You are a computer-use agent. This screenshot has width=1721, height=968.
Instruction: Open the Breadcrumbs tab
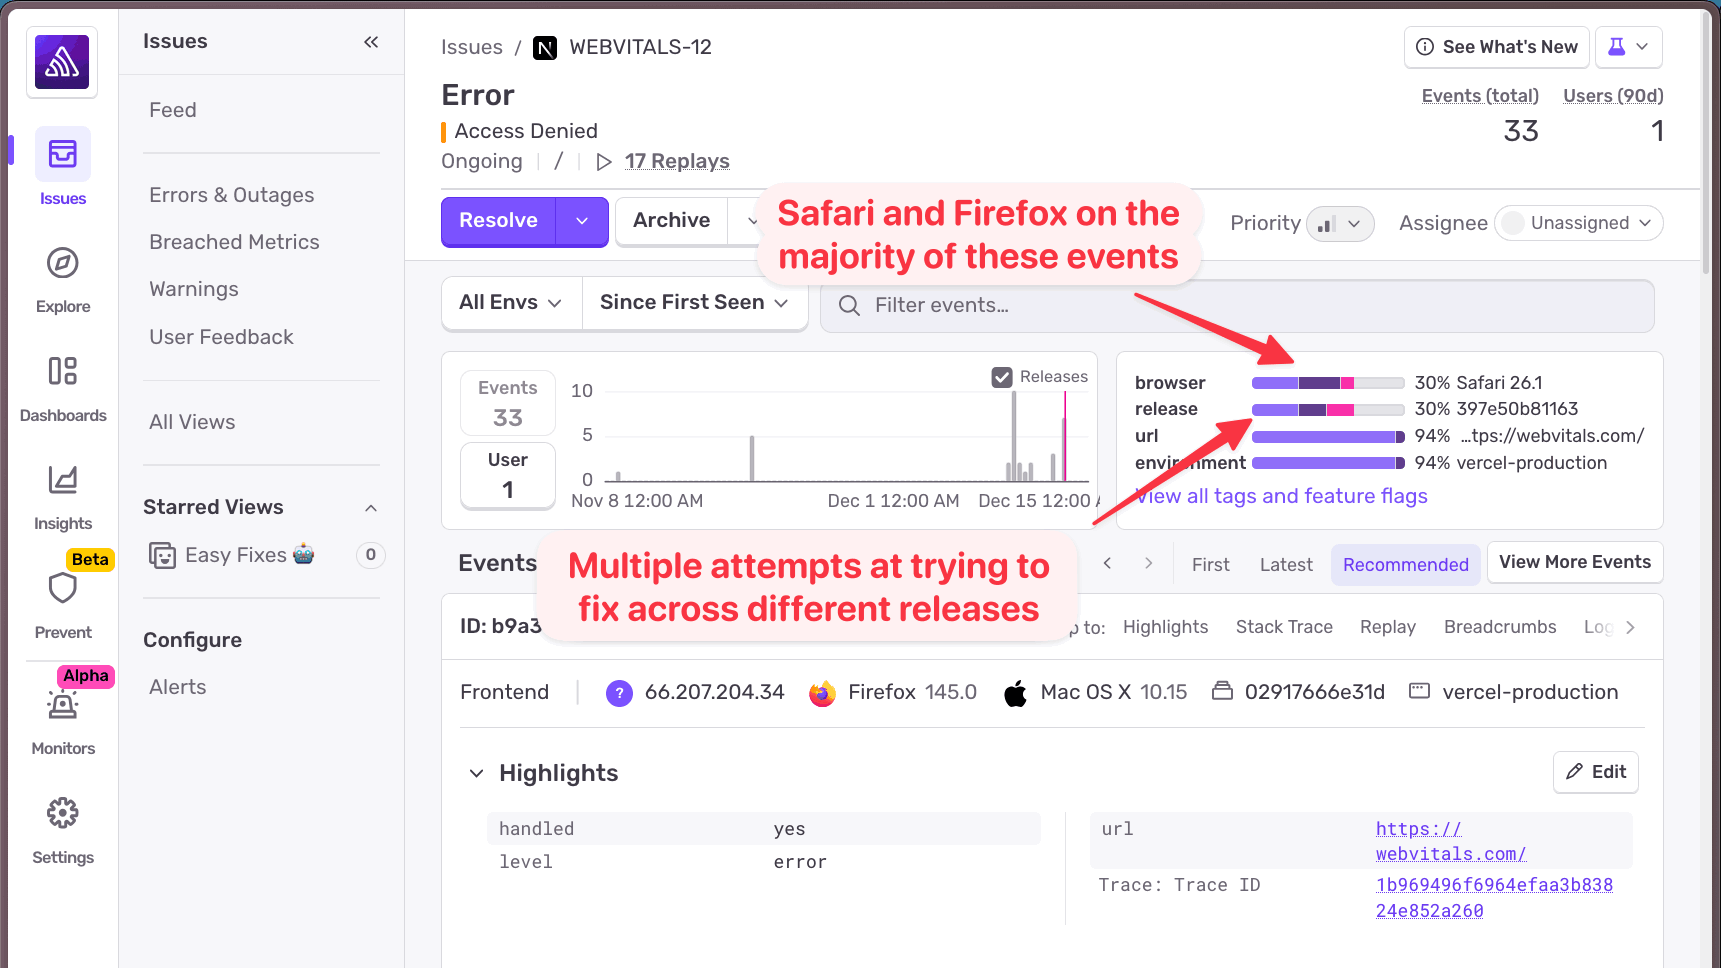pyautogui.click(x=1500, y=627)
